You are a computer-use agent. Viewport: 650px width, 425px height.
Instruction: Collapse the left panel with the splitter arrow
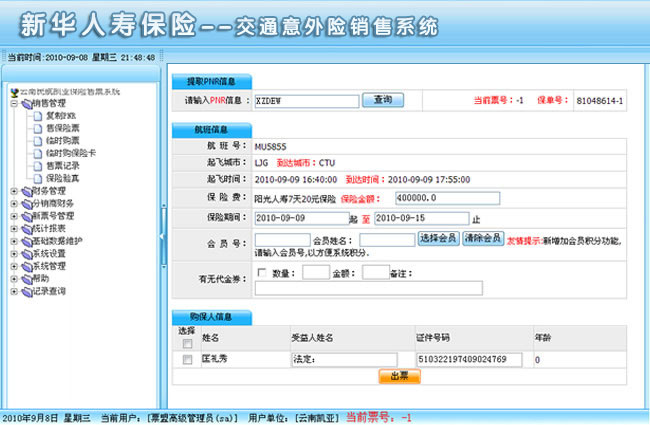pyautogui.click(x=162, y=236)
